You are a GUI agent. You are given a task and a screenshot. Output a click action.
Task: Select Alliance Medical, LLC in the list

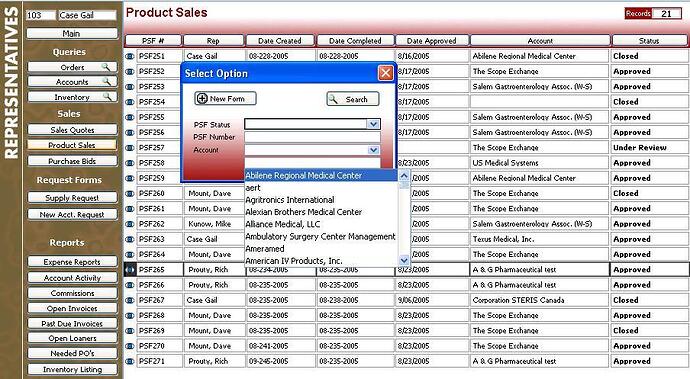(x=283, y=224)
